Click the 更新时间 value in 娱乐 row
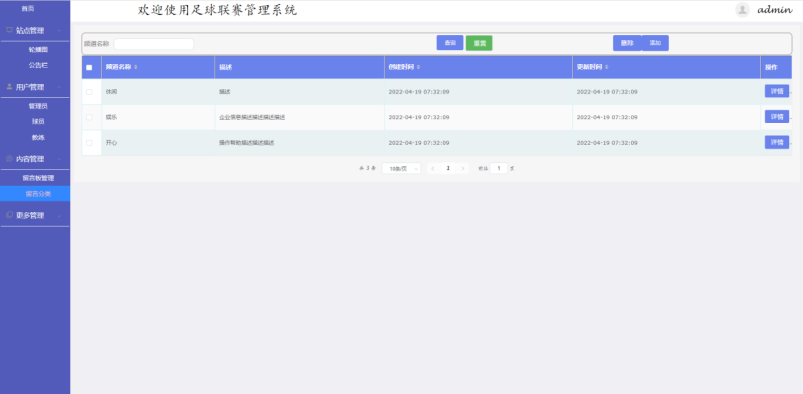This screenshot has height=394, width=803. point(607,117)
